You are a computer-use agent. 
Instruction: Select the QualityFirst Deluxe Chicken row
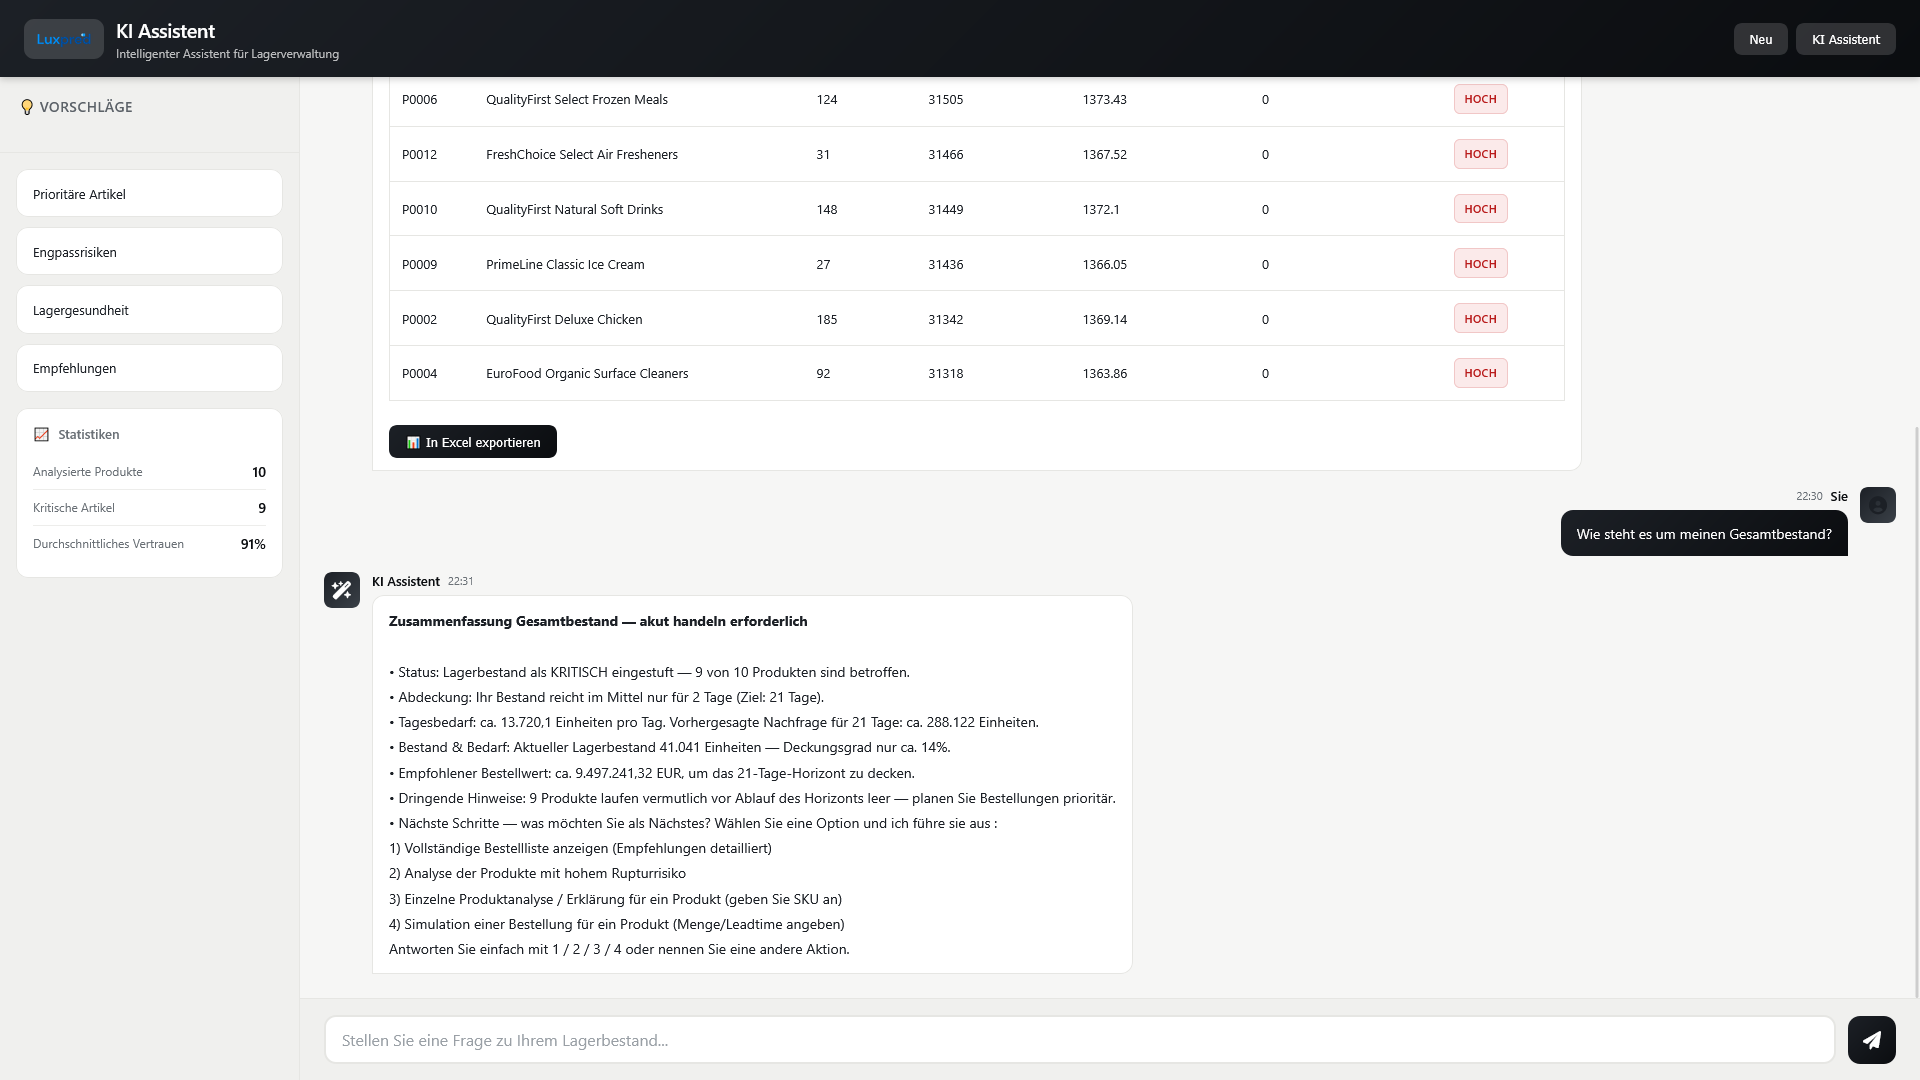click(x=976, y=319)
